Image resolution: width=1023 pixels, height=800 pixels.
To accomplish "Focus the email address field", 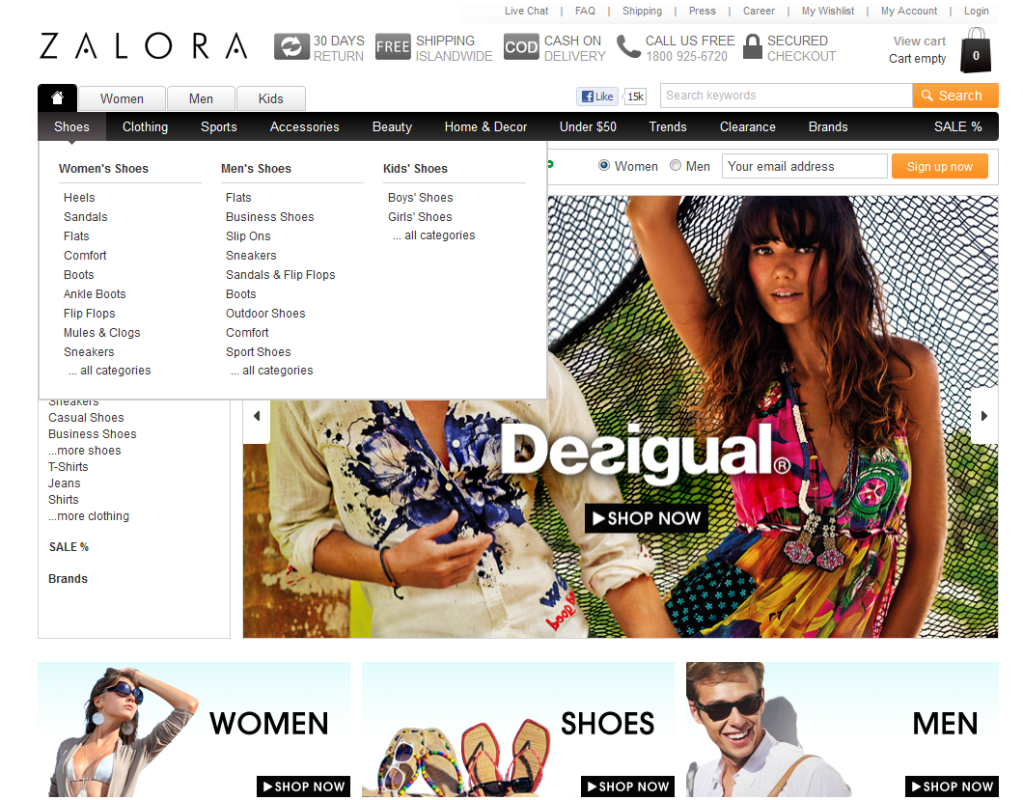I will 804,166.
